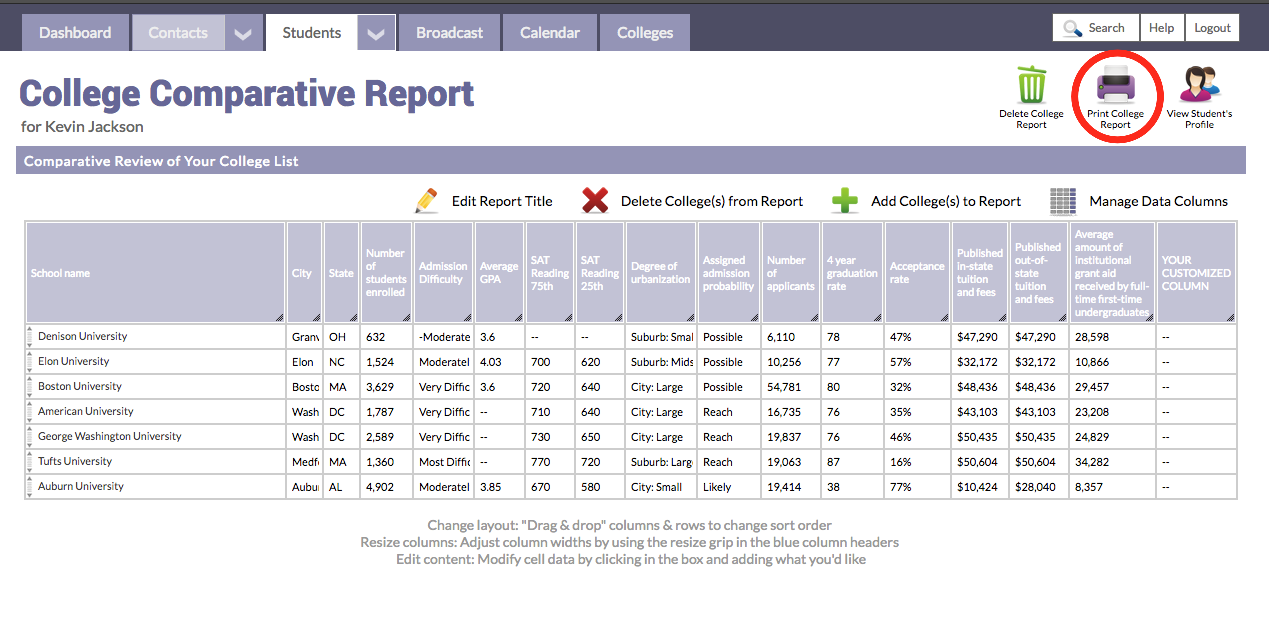Click the Elon University cell

[x=156, y=362]
